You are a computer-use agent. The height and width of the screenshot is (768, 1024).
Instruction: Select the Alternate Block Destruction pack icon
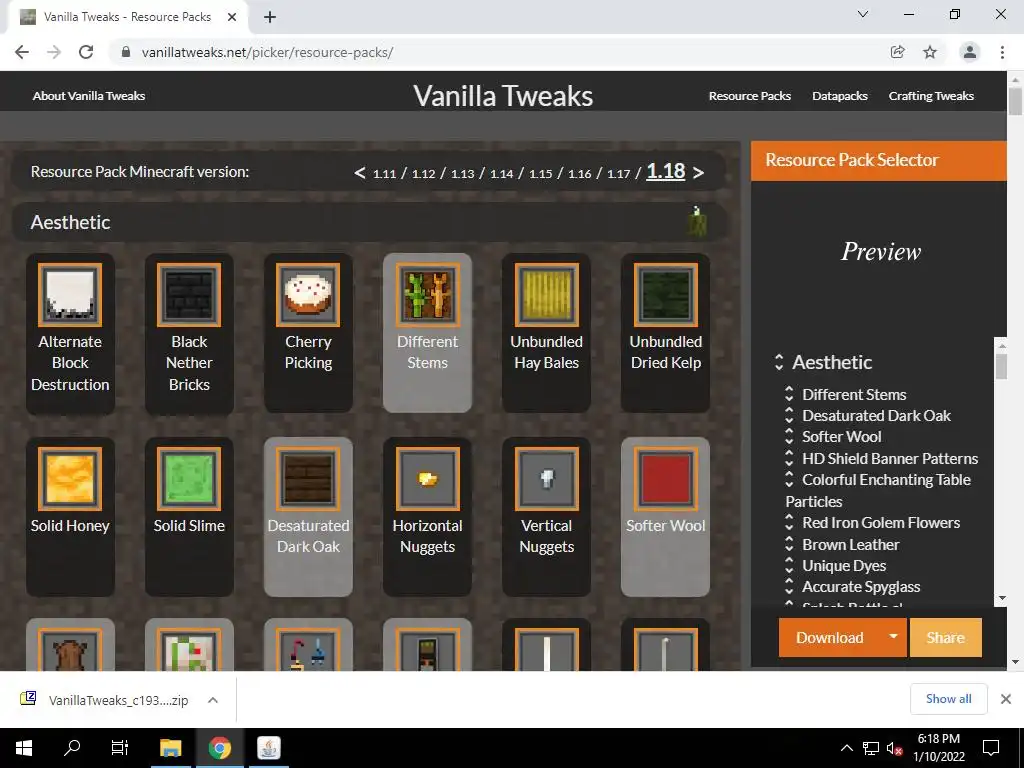click(70, 295)
